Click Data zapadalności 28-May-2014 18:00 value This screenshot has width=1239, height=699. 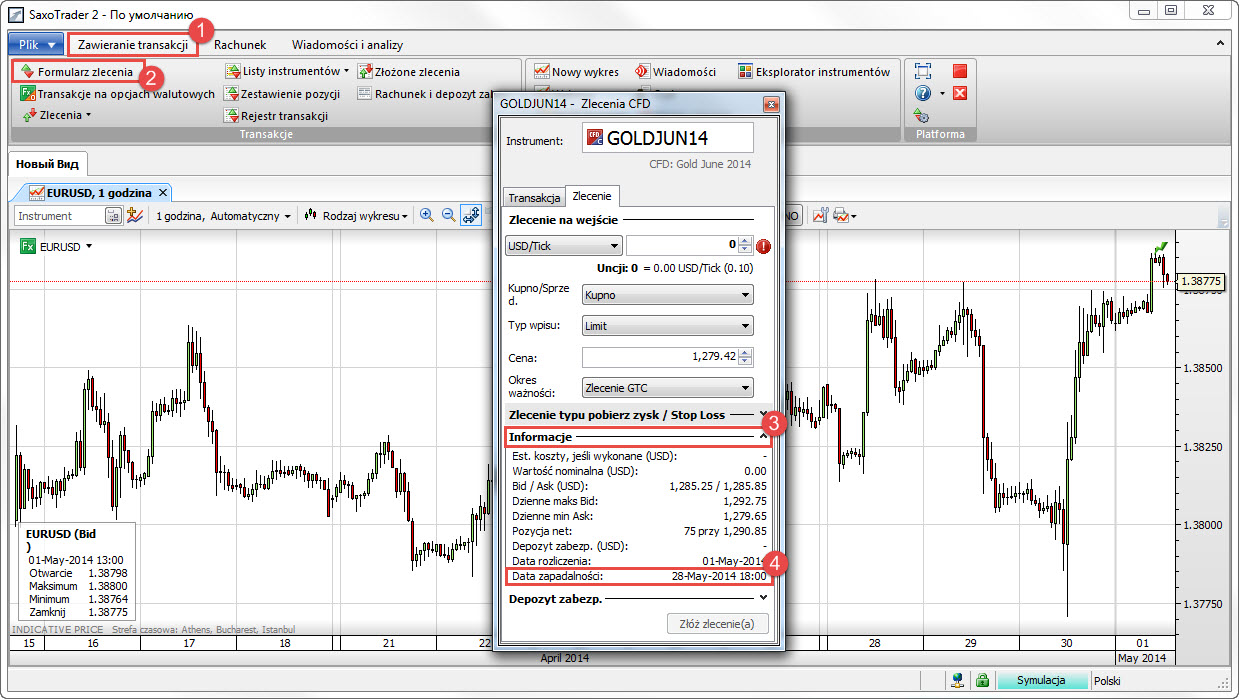tap(718, 576)
